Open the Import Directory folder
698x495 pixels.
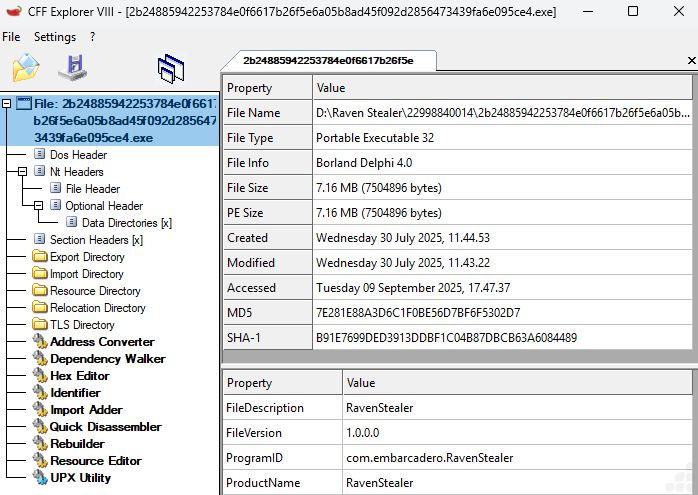(x=86, y=274)
